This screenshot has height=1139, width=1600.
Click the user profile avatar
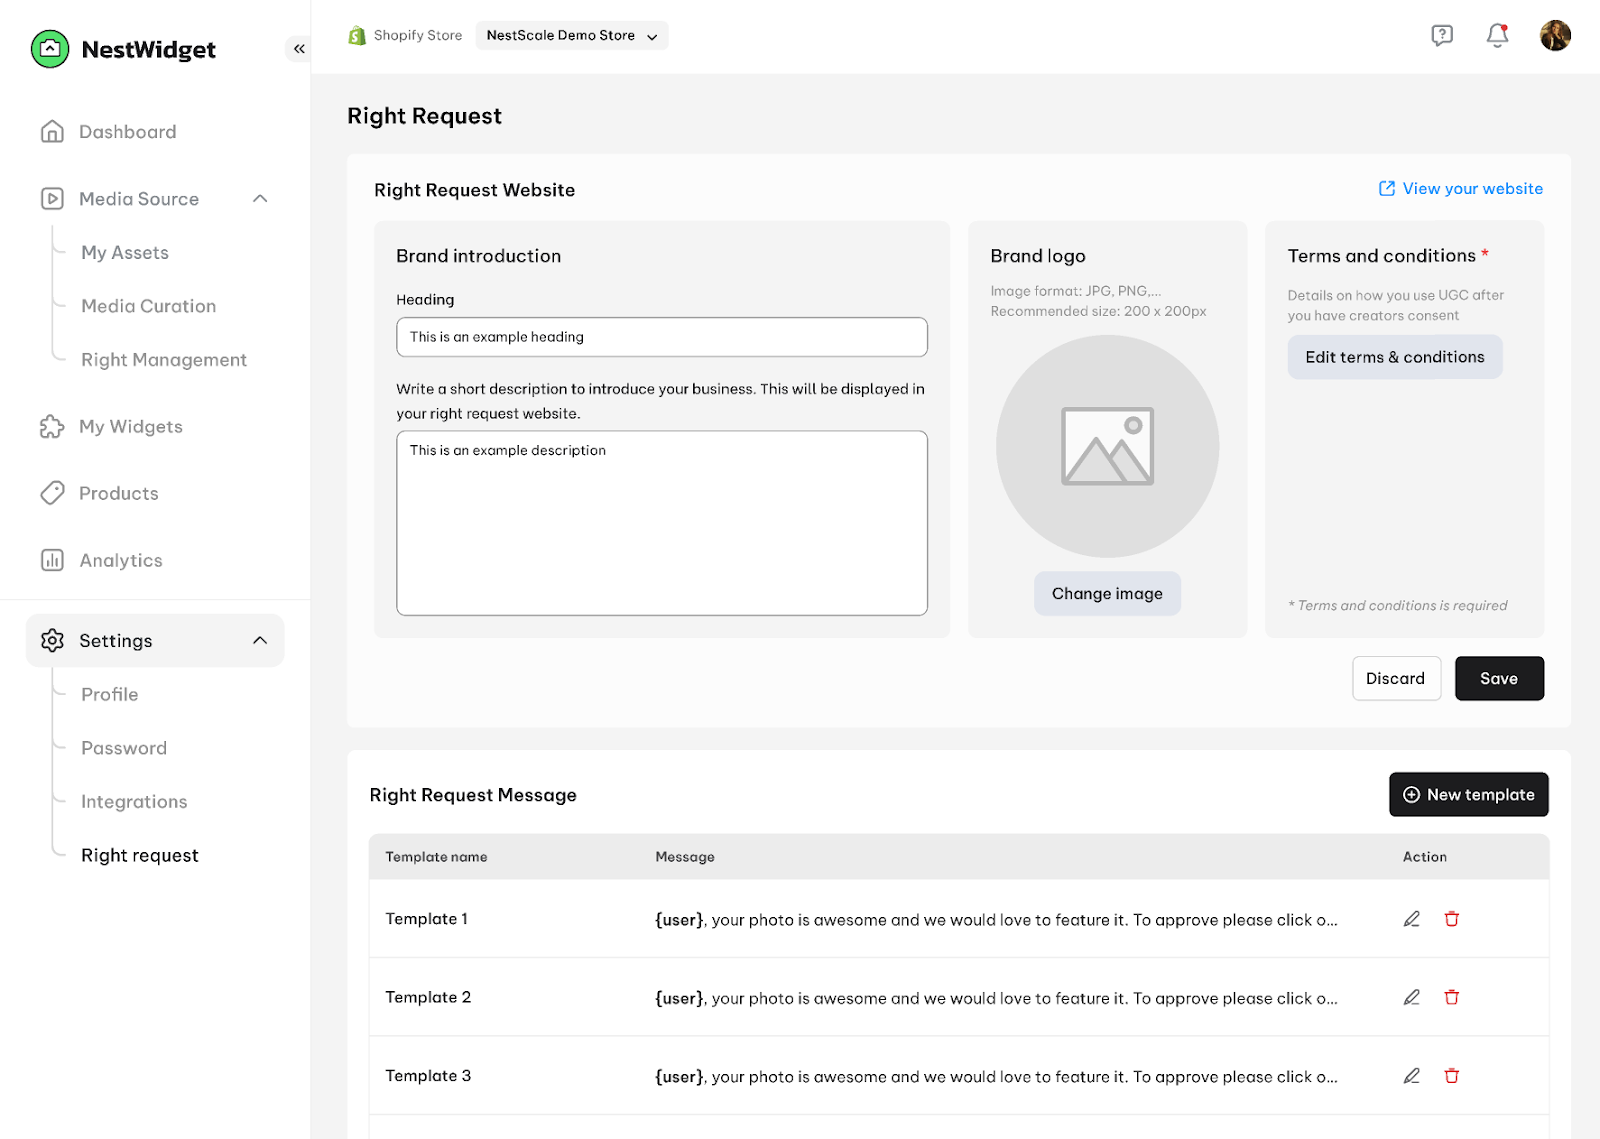[1555, 35]
